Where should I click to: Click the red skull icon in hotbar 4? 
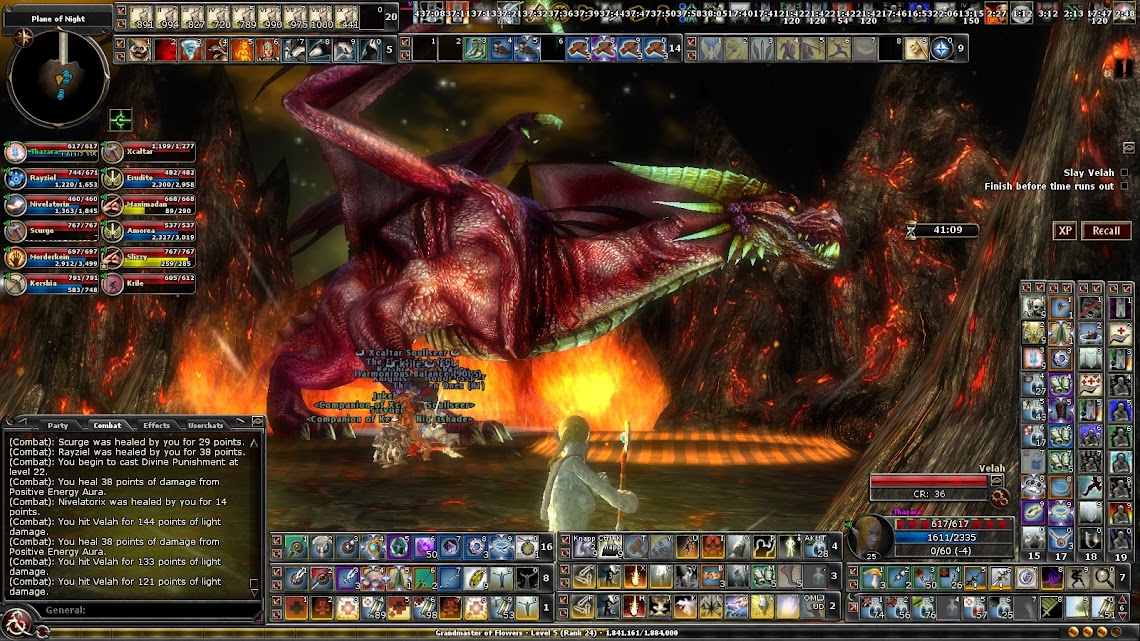(713, 546)
